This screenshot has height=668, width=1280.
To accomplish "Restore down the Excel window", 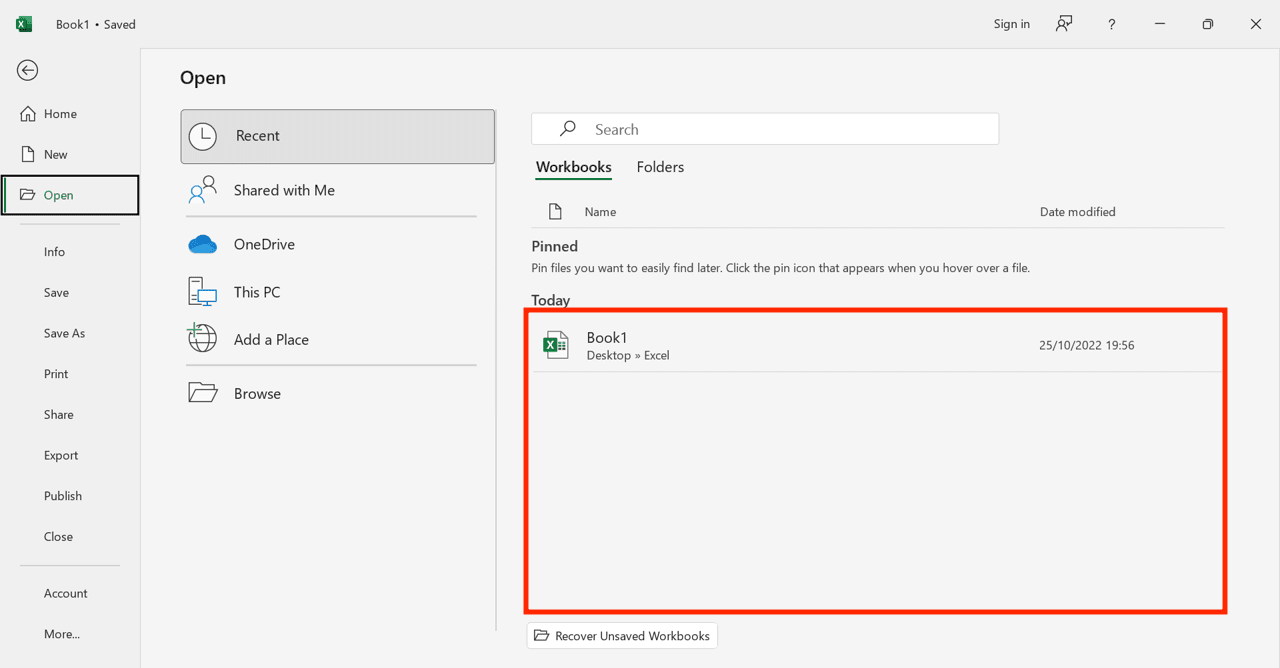I will click(x=1208, y=24).
